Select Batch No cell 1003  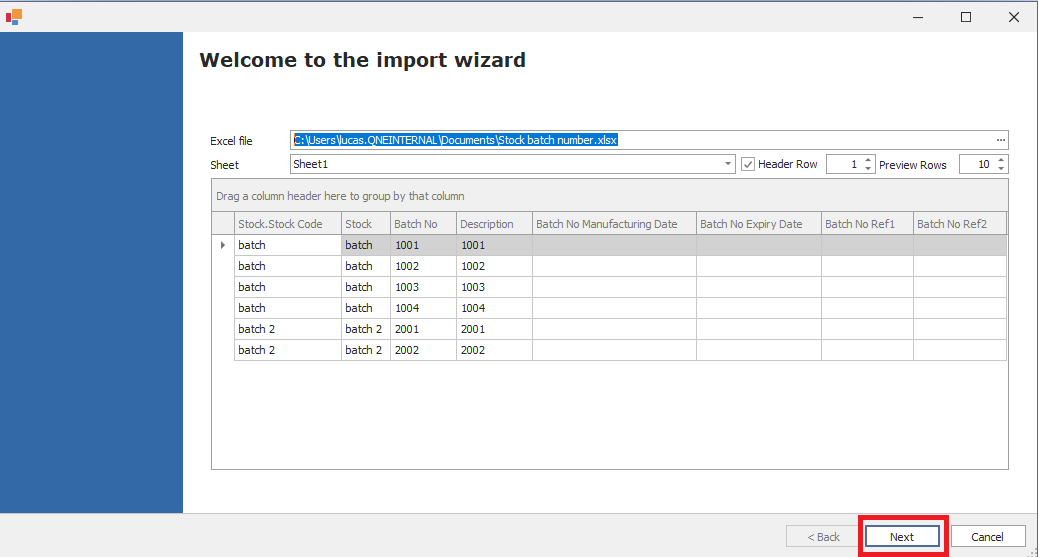coord(423,287)
